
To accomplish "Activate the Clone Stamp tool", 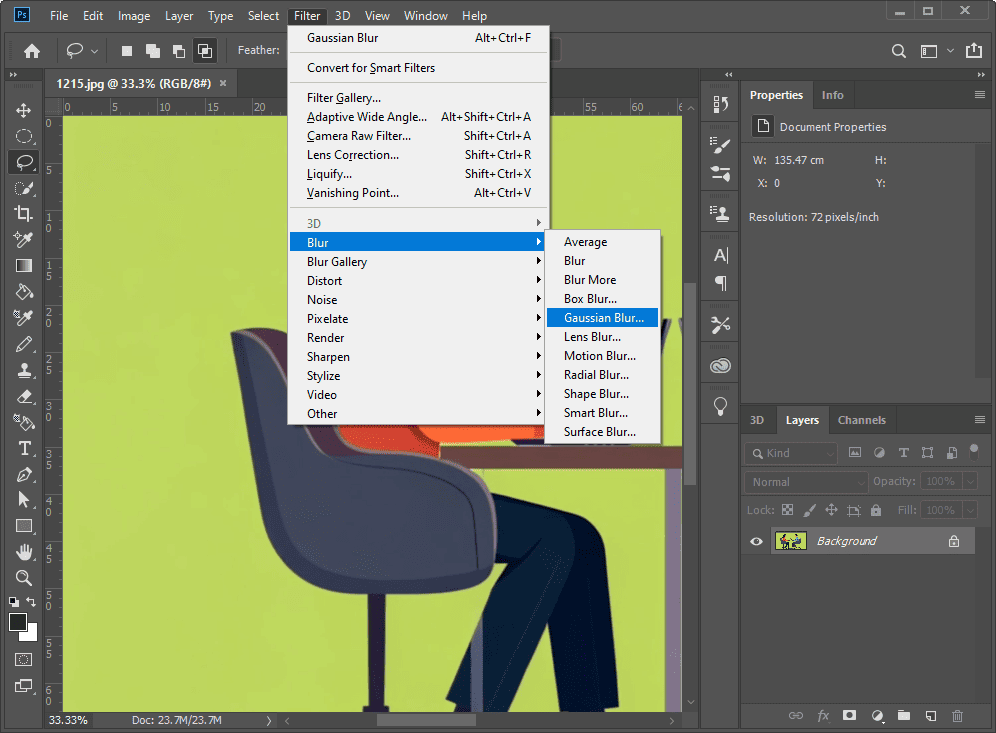I will click(22, 370).
